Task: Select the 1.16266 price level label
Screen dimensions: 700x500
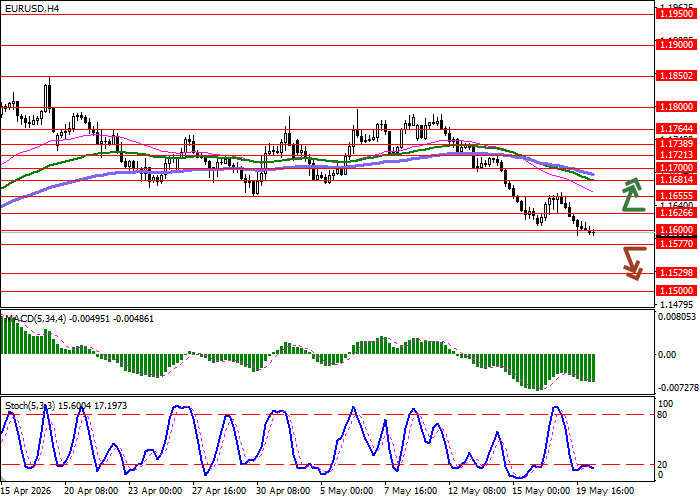Action: pos(676,213)
